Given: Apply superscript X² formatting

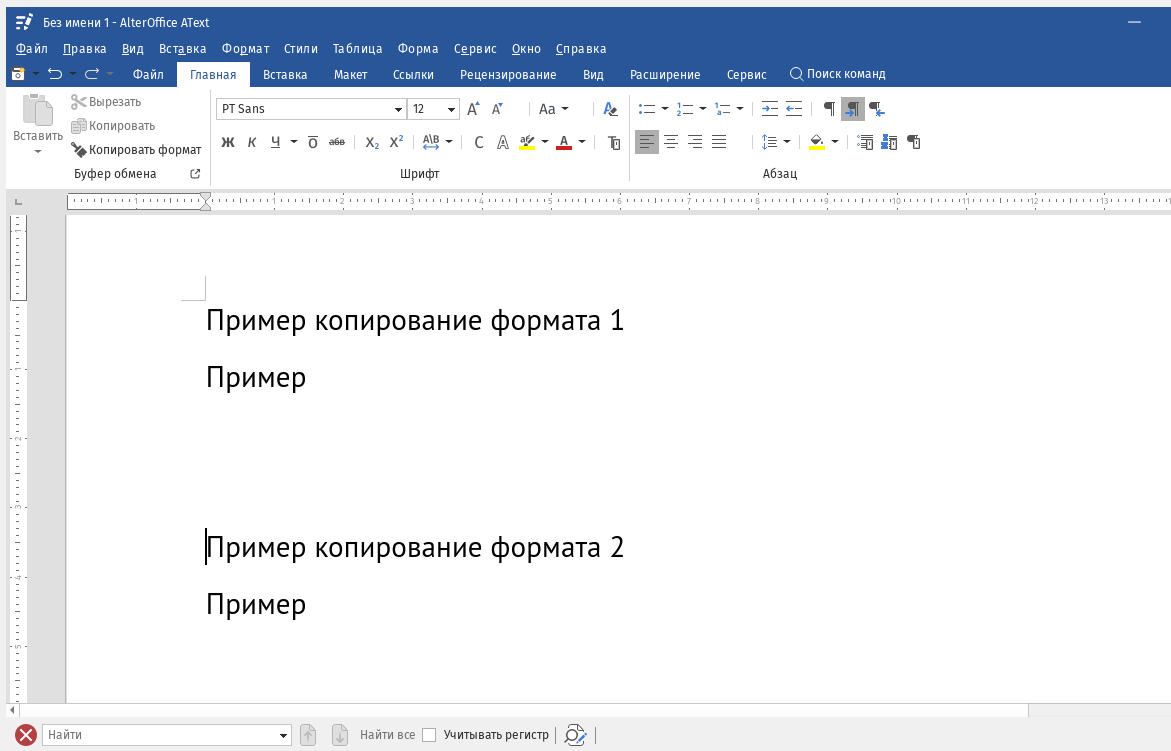Looking at the screenshot, I should (397, 142).
